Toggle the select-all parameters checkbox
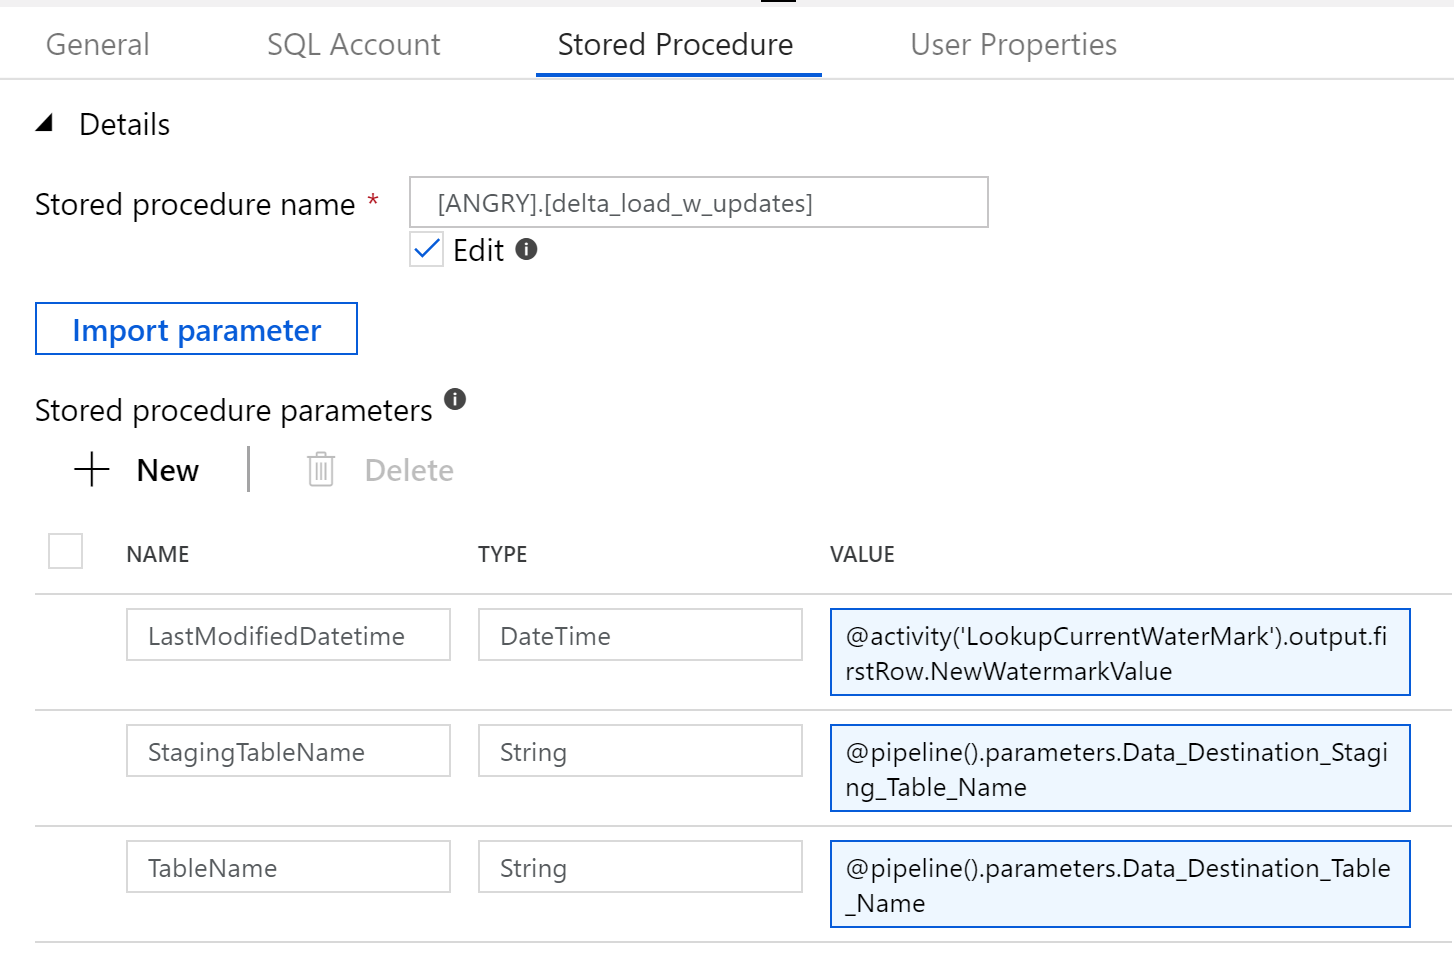The height and width of the screenshot is (954, 1454). coord(66,551)
